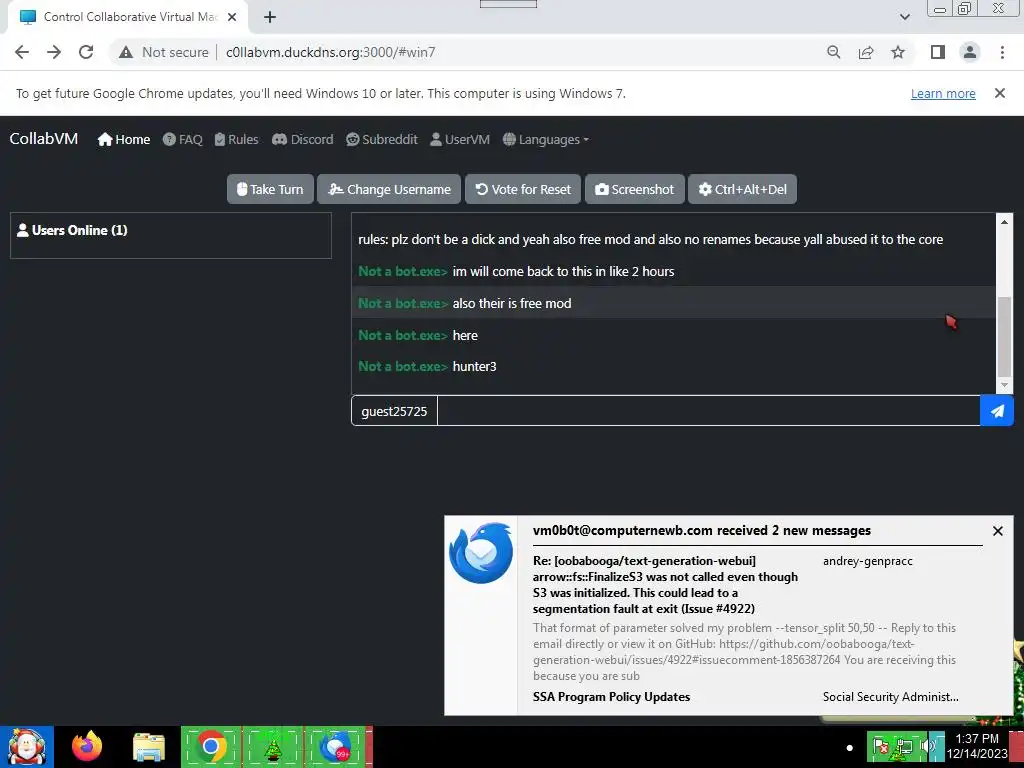Click the 'im will come back' chat message
Viewport: 1024px width, 768px height.
pyautogui.click(x=674, y=271)
